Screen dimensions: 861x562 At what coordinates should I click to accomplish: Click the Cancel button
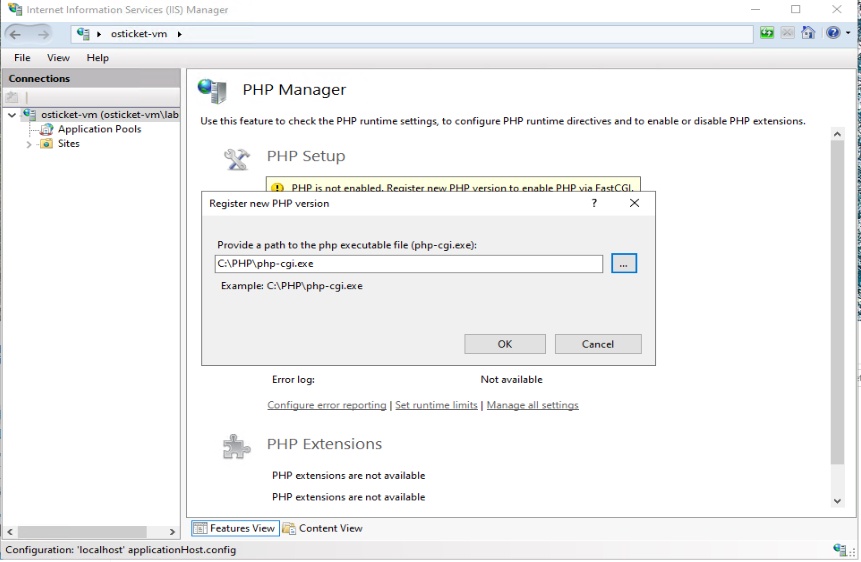point(598,344)
